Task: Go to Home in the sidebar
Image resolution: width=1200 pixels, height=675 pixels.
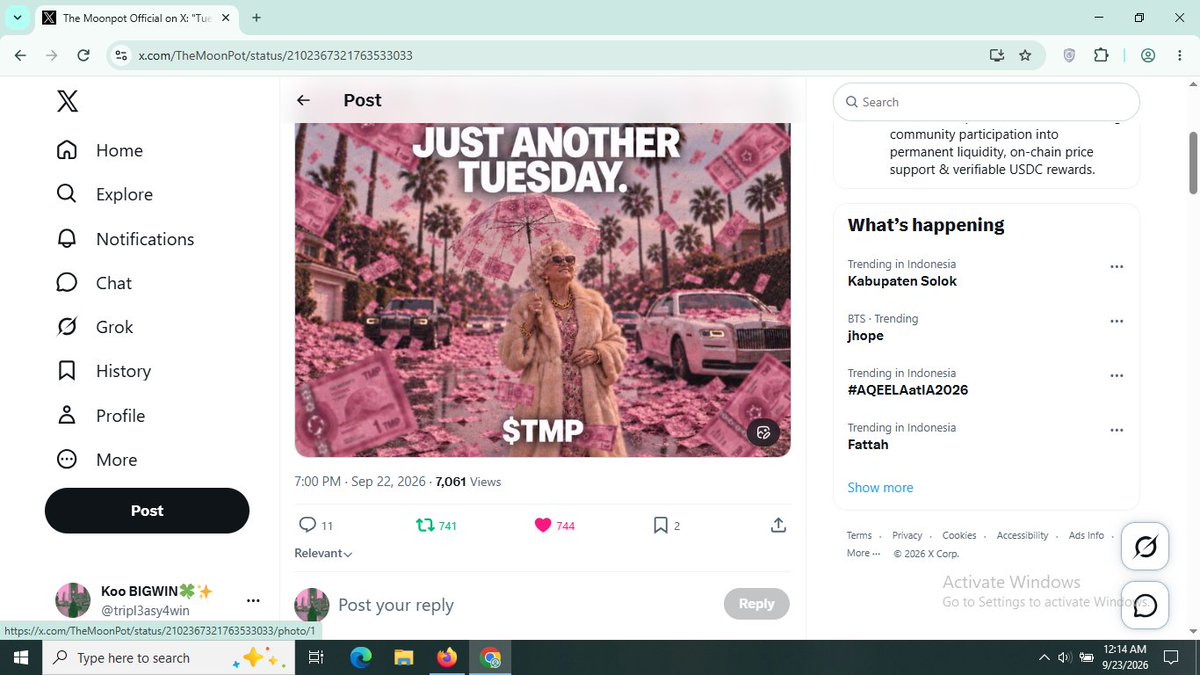Action: click(100, 150)
